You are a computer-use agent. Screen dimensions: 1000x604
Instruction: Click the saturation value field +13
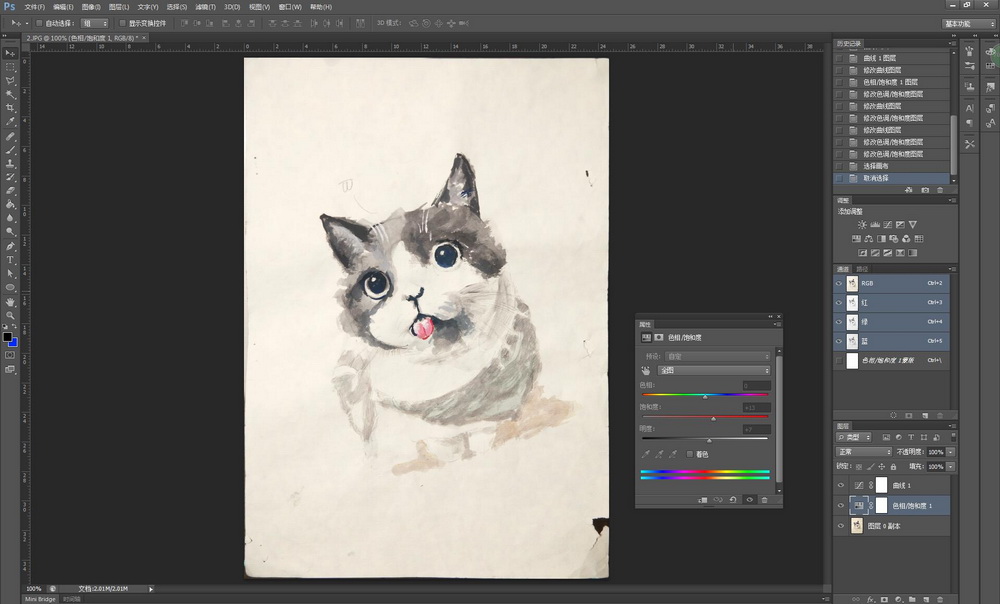pyautogui.click(x=756, y=408)
